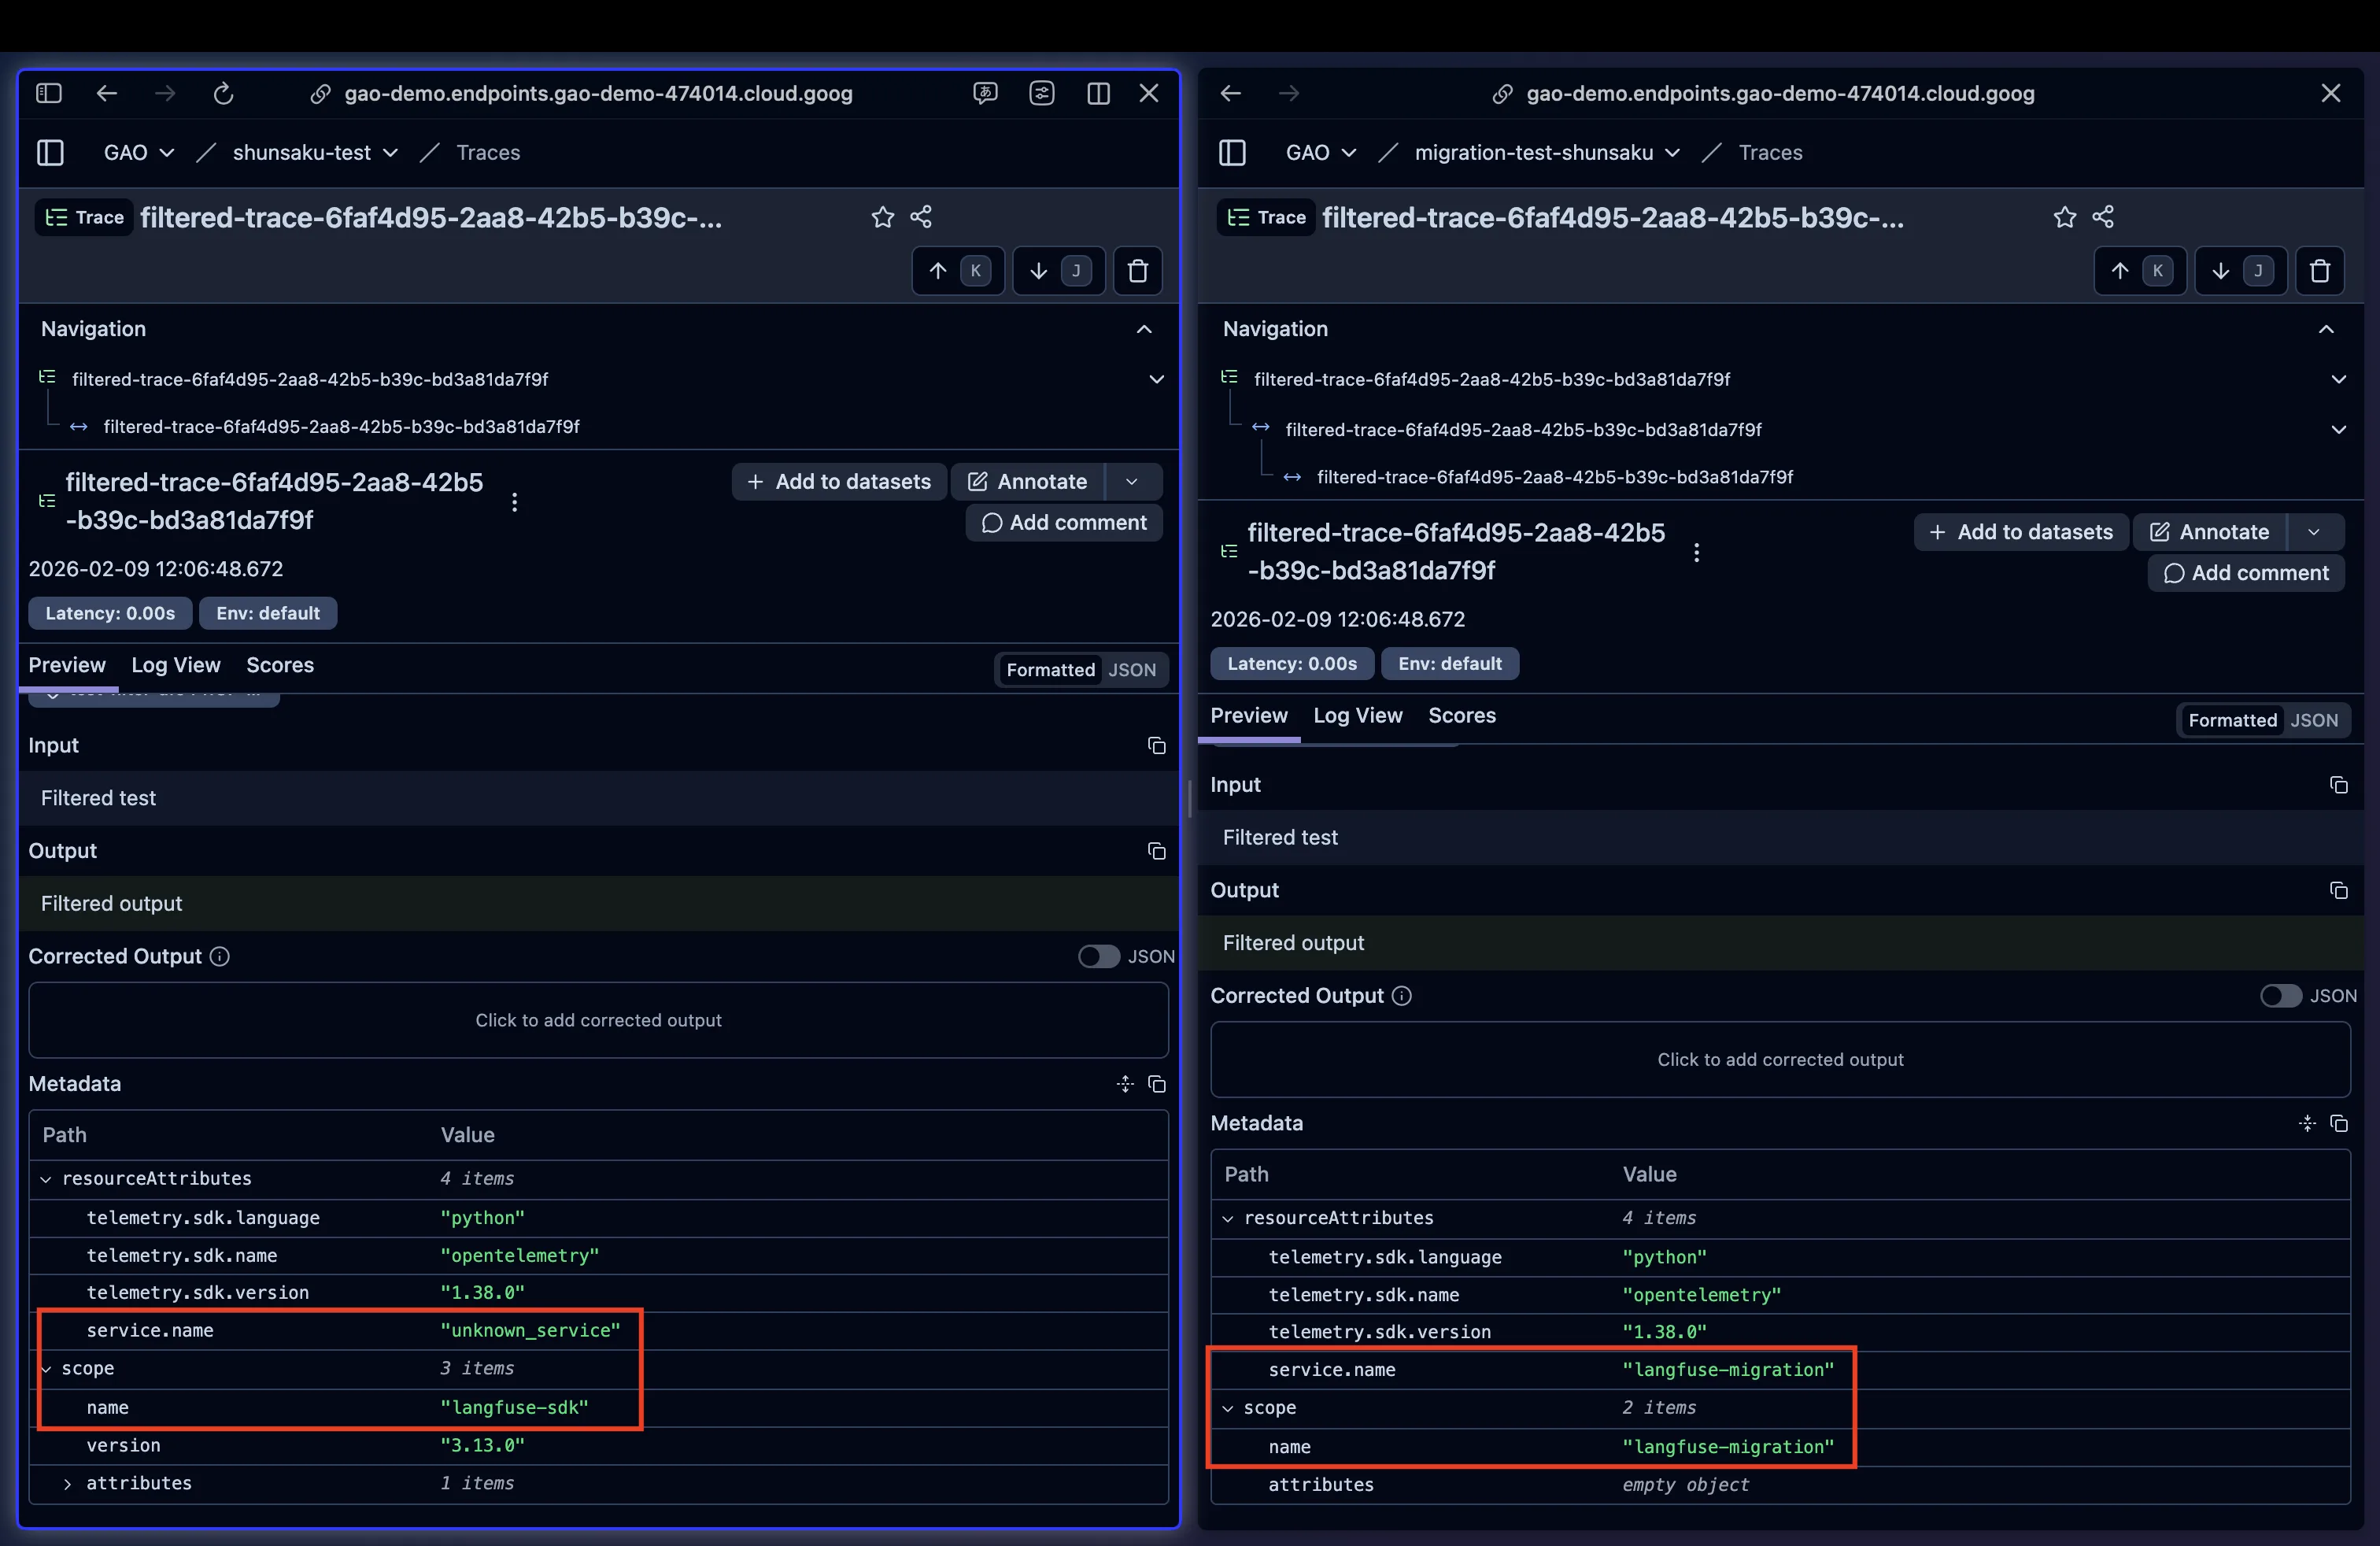Open shunsaku-test project dropdown

click(x=316, y=152)
